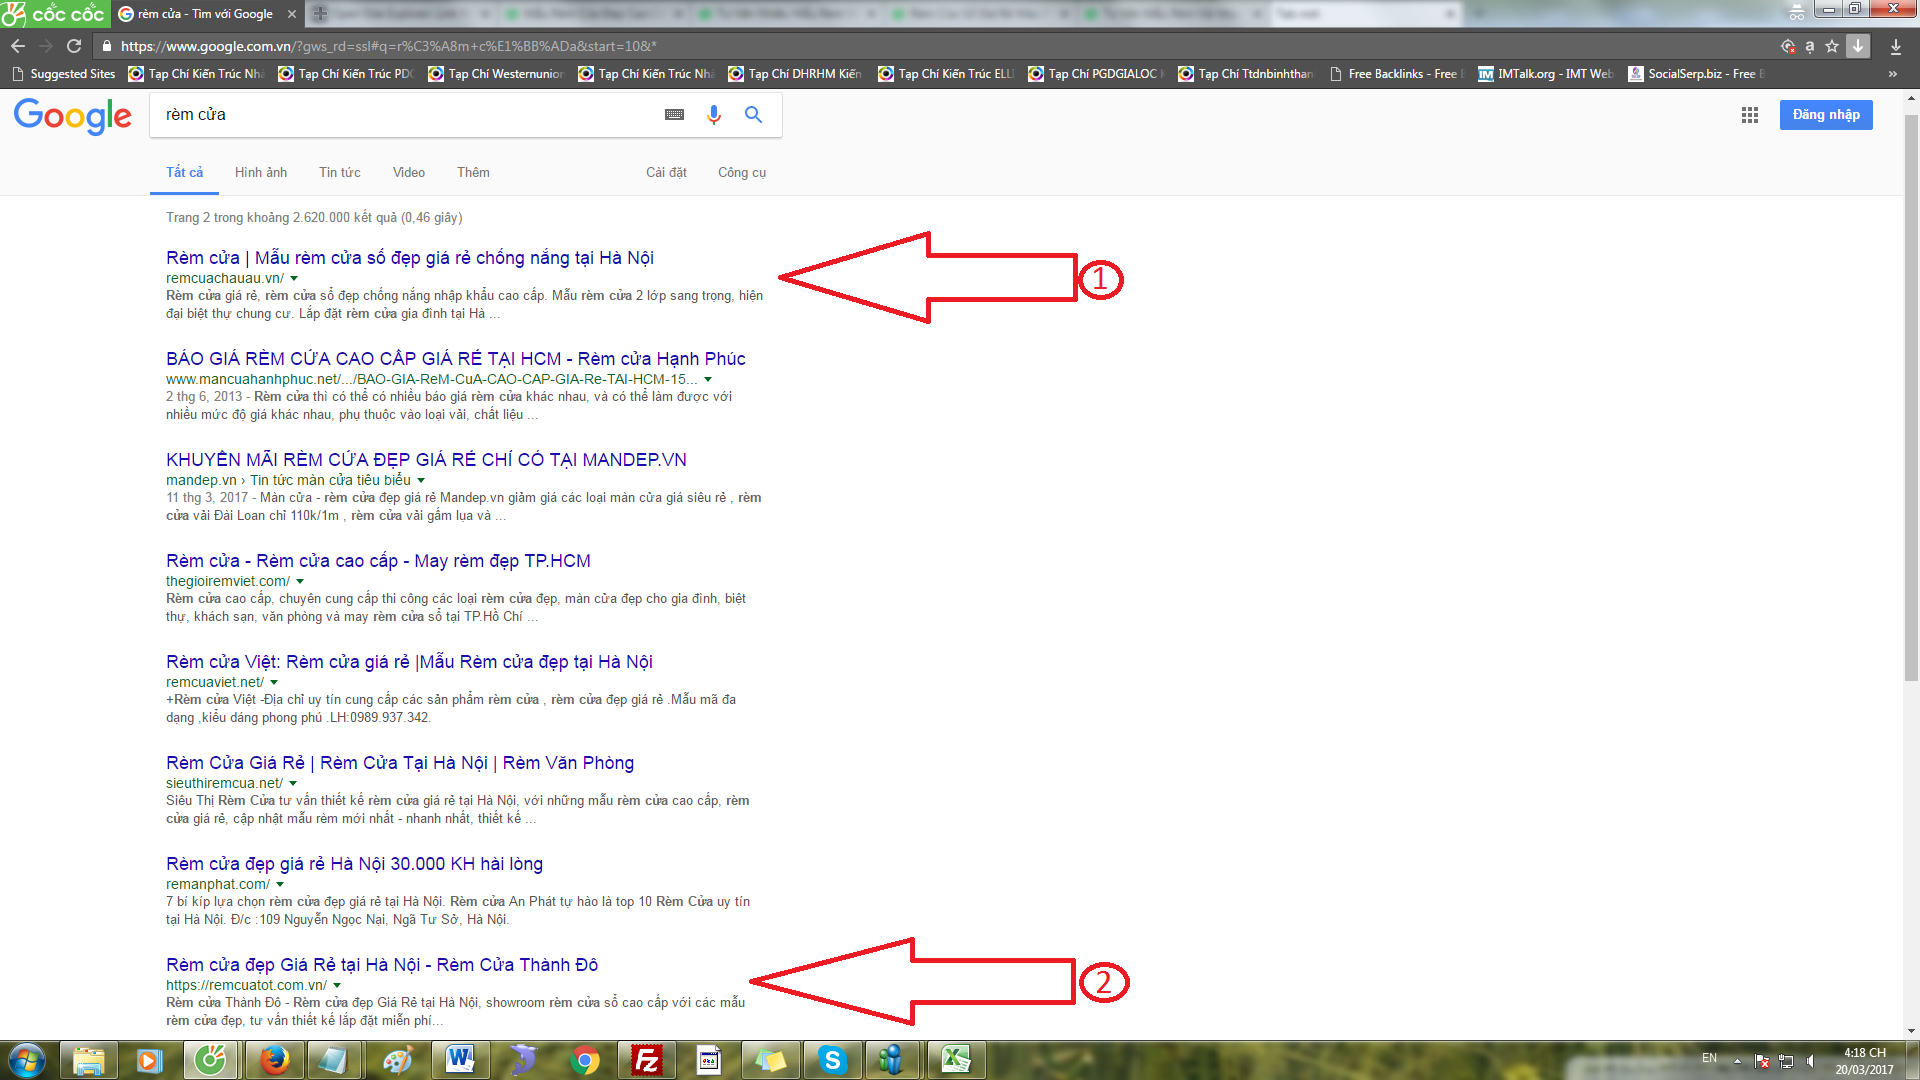Open 'Suggested Sites' bookmark
Viewport: 1920px width, 1080px height.
point(63,74)
